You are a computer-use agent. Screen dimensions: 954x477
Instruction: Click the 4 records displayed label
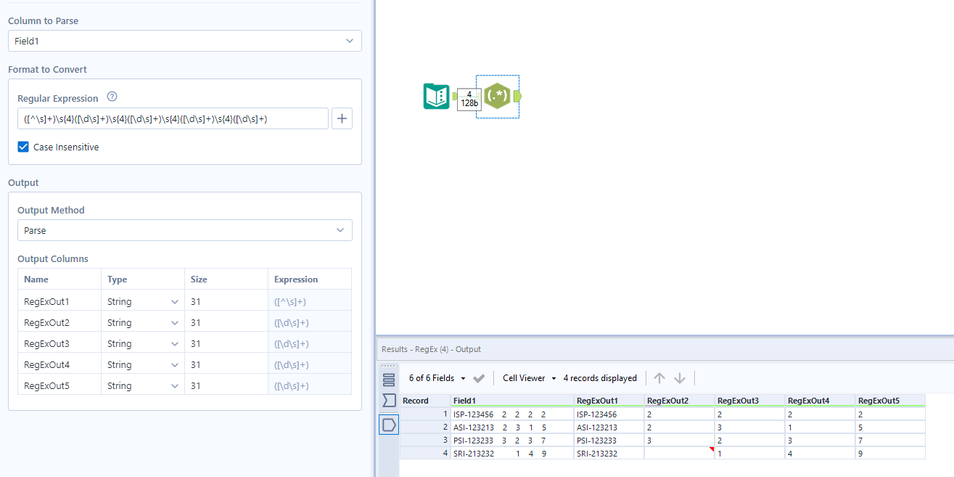point(600,378)
